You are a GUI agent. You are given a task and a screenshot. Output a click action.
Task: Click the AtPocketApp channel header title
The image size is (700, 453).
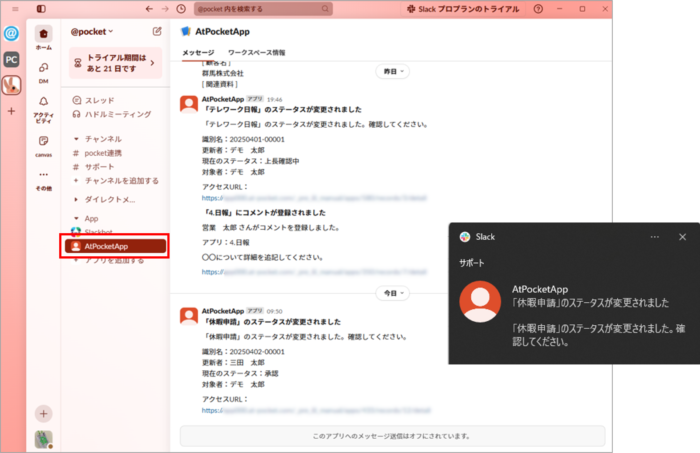222,32
